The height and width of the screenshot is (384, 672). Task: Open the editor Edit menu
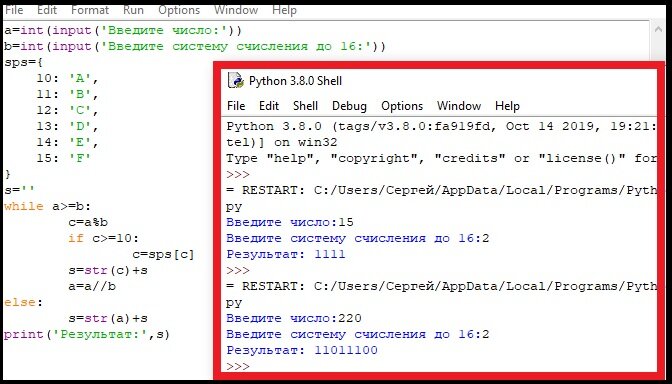[47, 10]
